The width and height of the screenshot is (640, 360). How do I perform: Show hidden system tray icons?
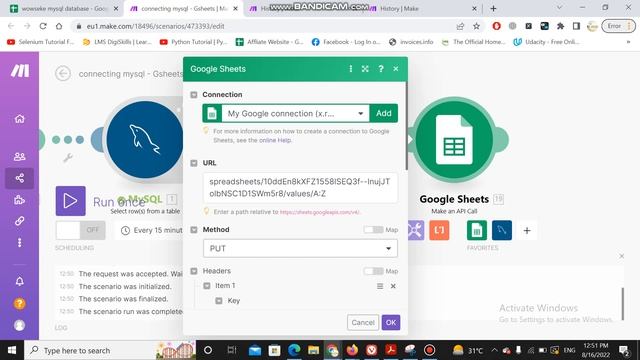[x=494, y=350]
